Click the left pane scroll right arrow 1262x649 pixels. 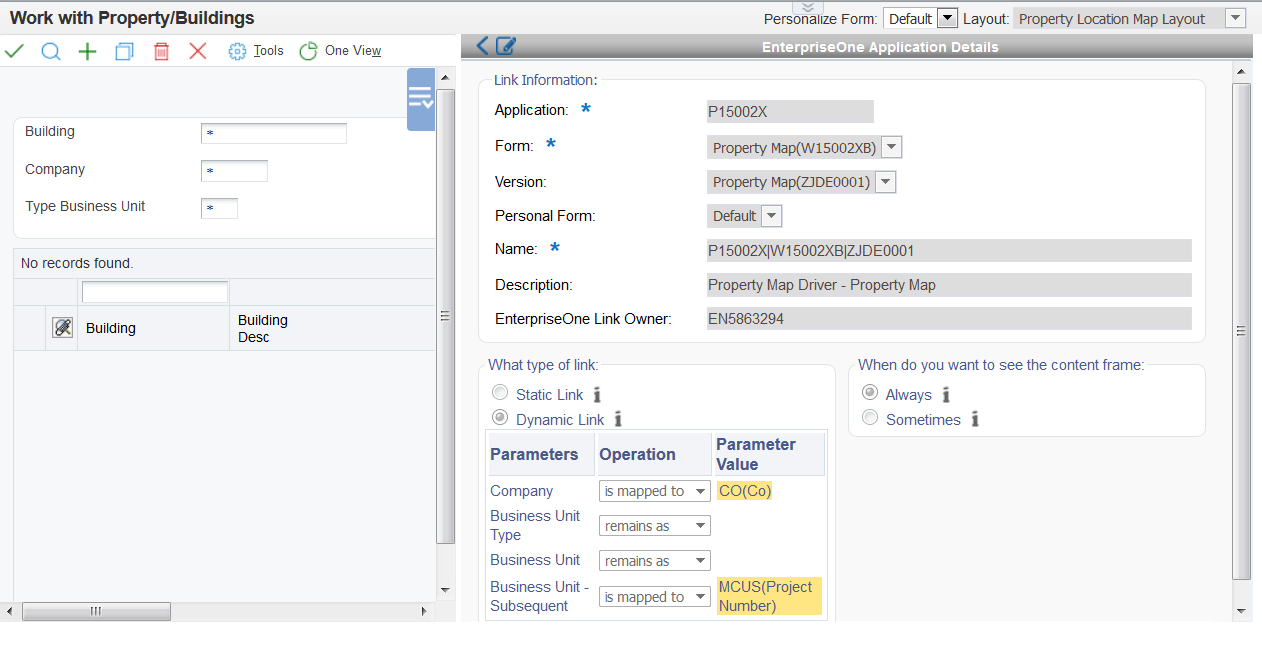pos(424,611)
